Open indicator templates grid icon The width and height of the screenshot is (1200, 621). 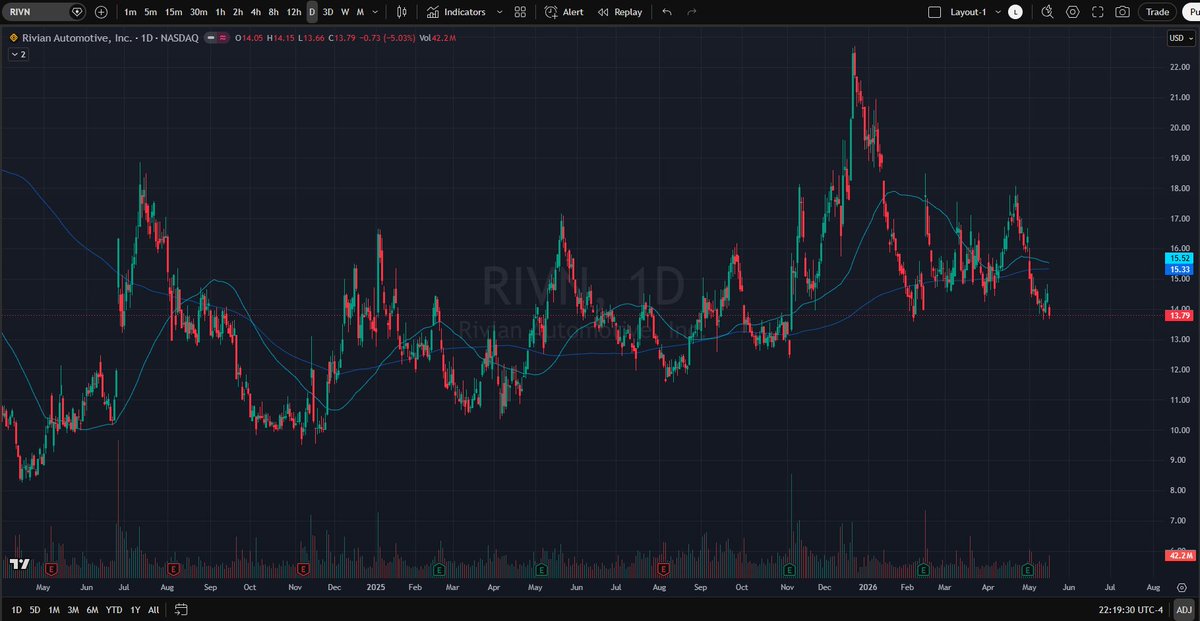(x=520, y=12)
